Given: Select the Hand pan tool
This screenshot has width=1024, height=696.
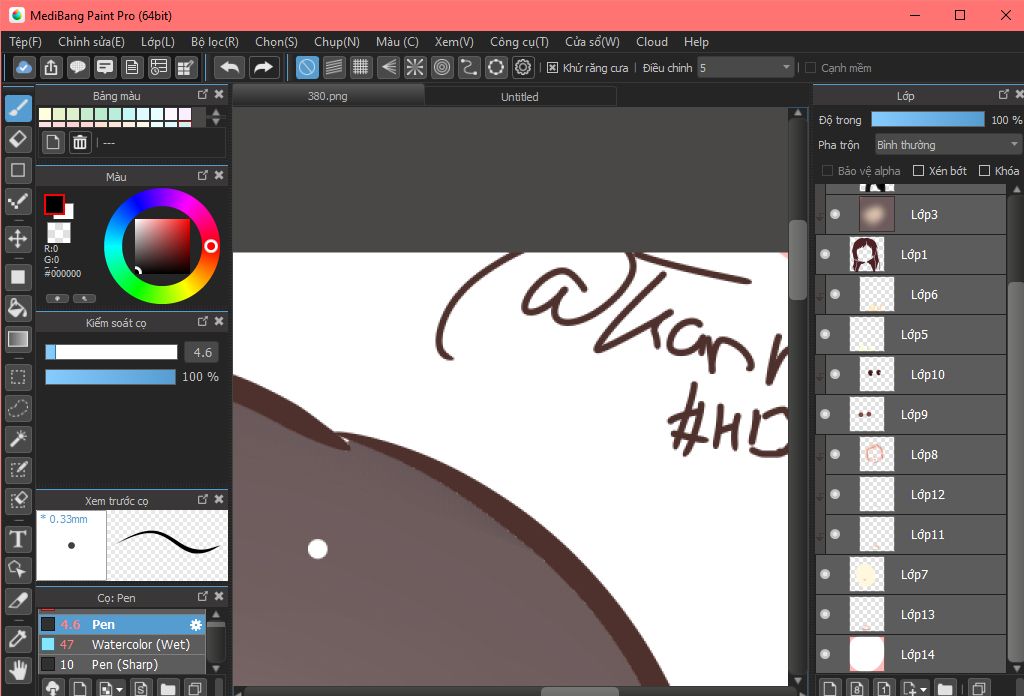Looking at the screenshot, I should coord(18,670).
